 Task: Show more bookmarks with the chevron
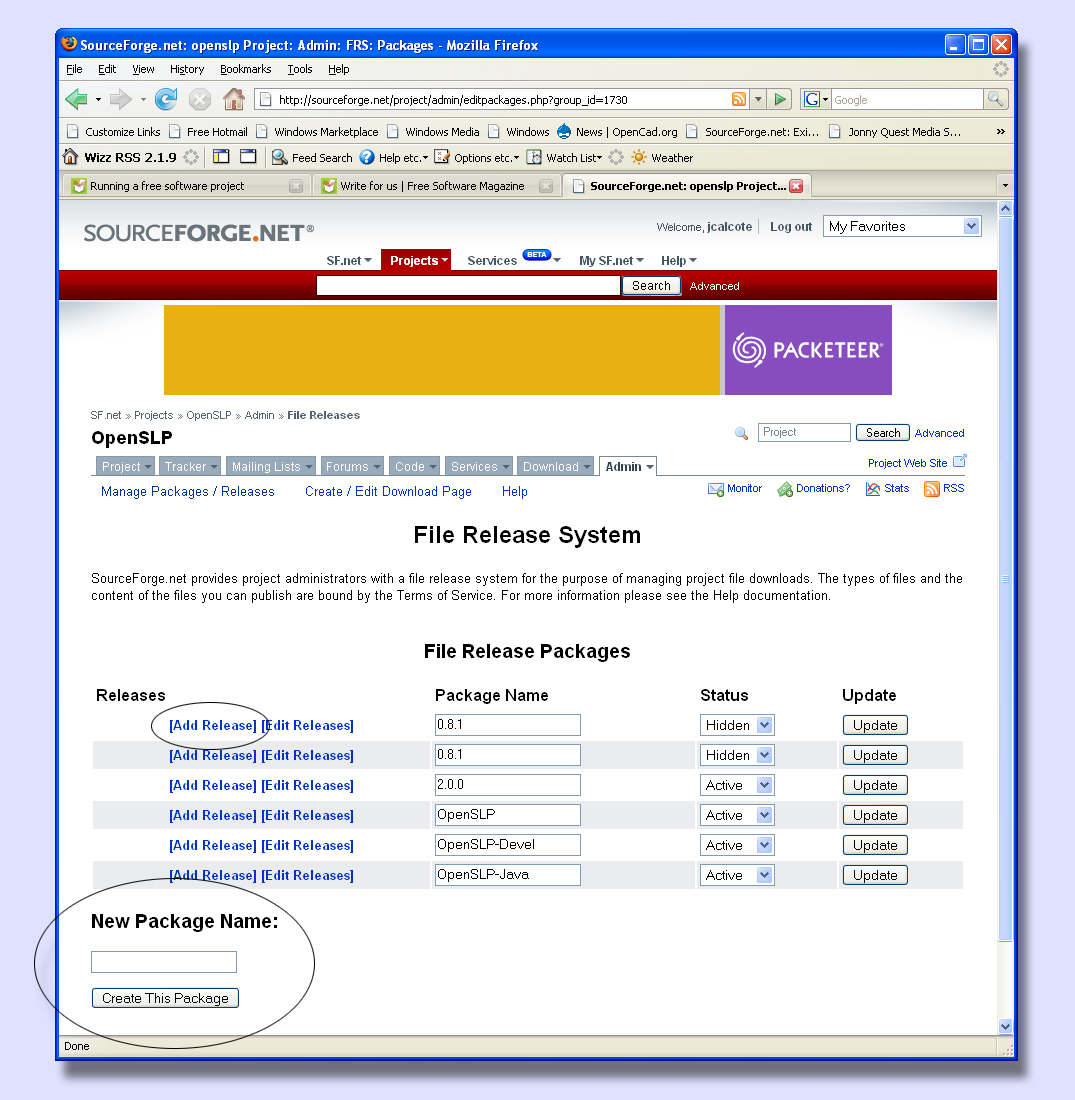click(x=1000, y=131)
